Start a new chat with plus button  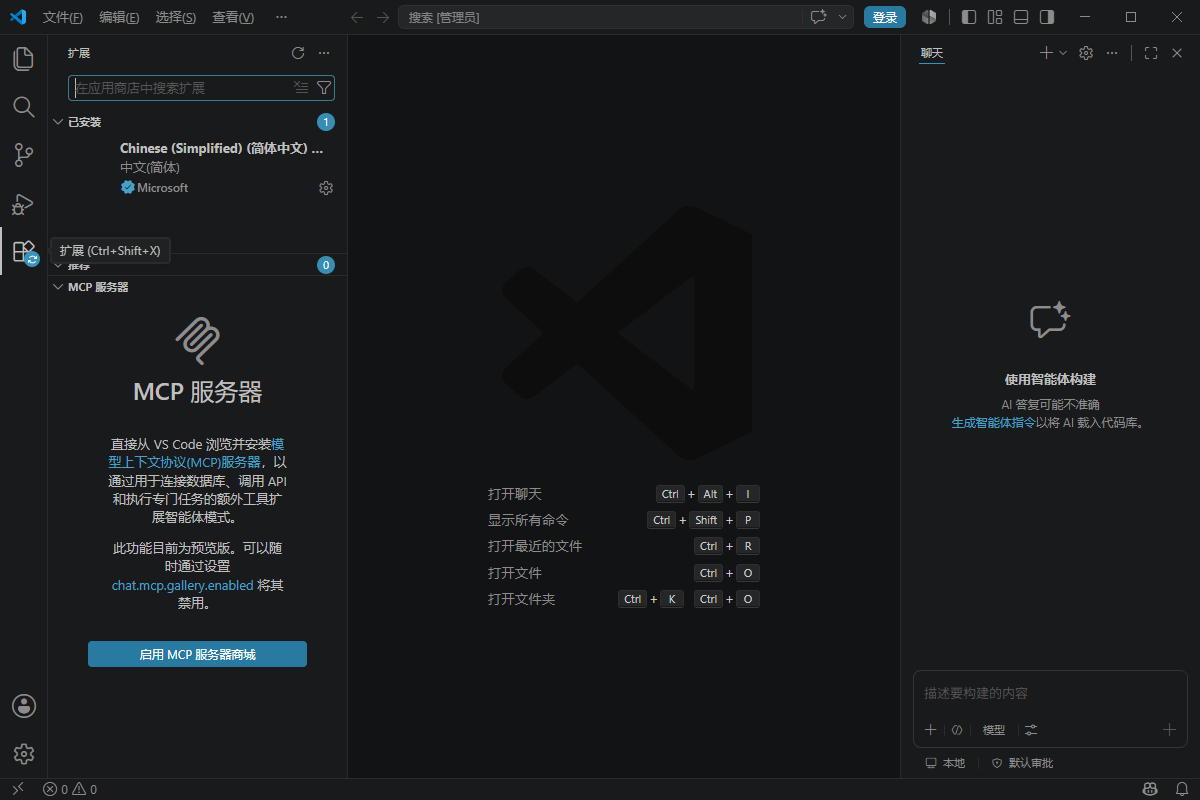click(1046, 53)
